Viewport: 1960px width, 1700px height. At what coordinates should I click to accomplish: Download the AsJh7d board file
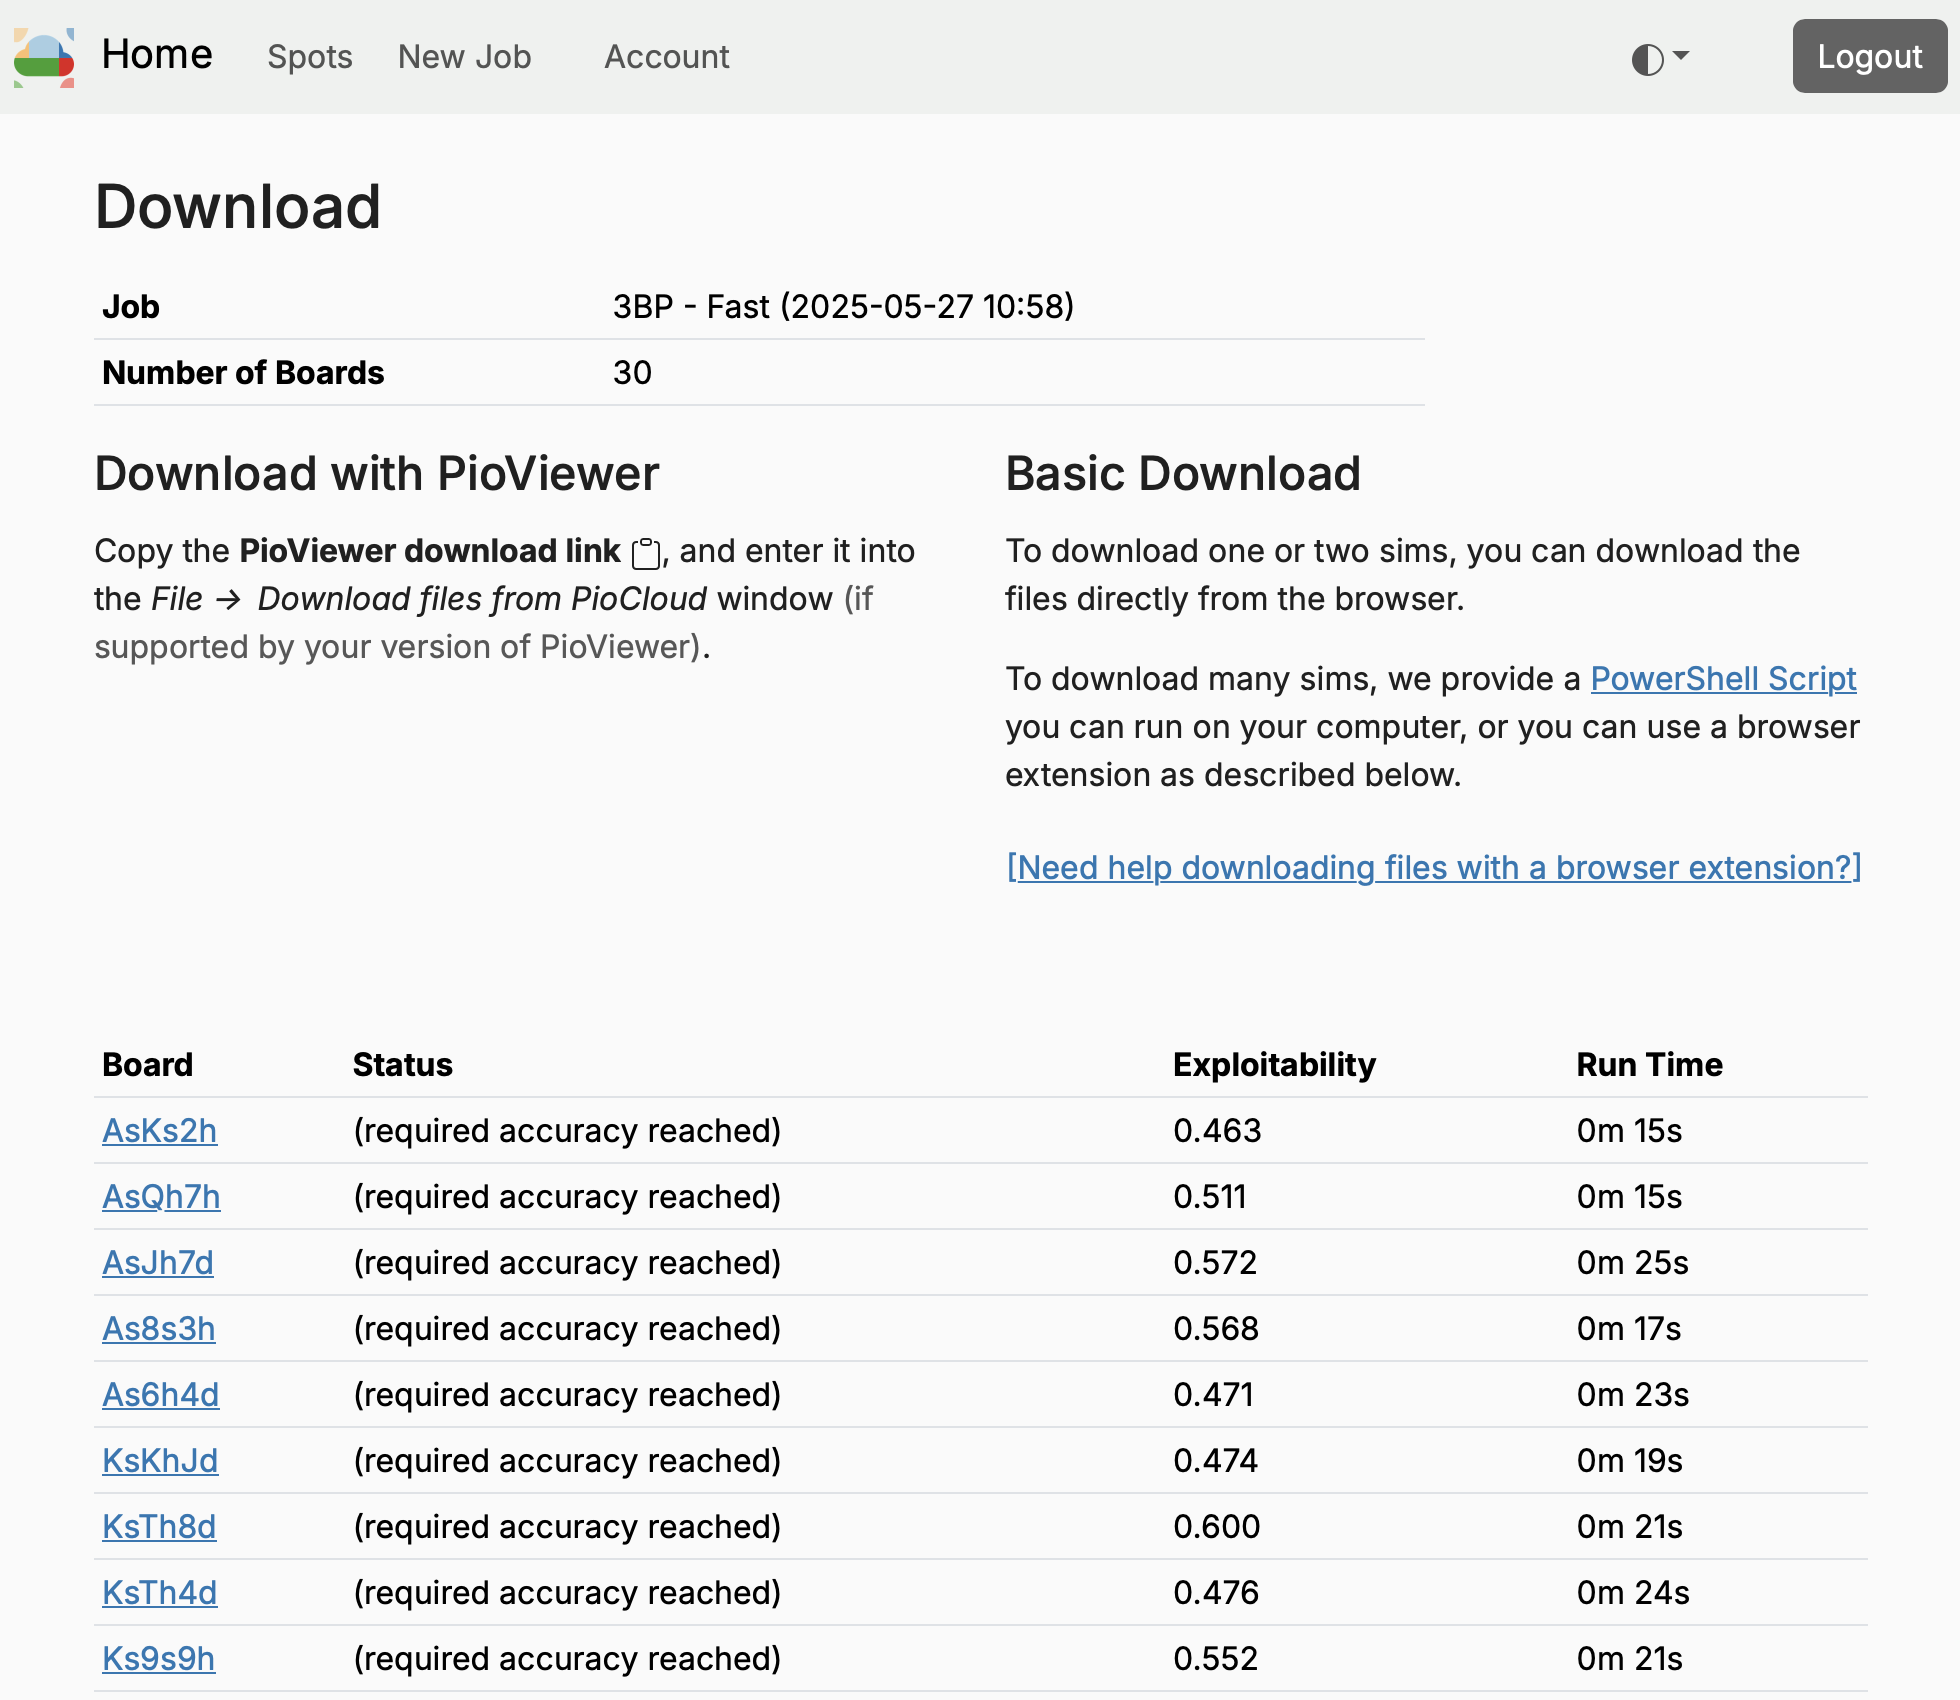(157, 1263)
